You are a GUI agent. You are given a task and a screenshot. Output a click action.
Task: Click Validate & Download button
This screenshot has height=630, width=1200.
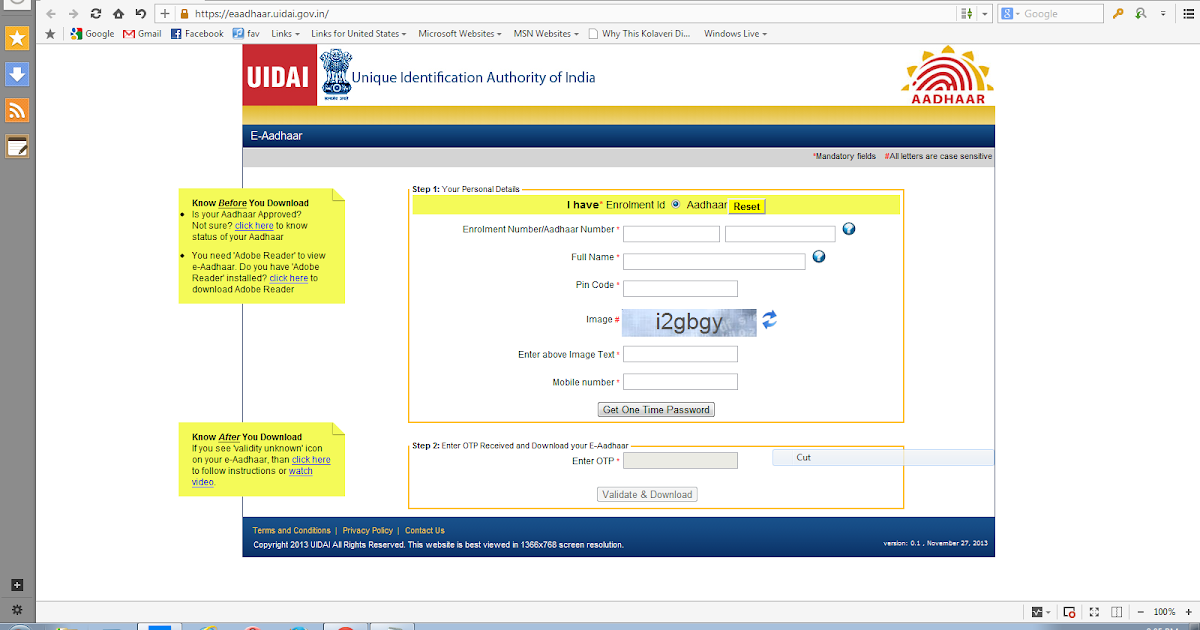[x=647, y=494]
